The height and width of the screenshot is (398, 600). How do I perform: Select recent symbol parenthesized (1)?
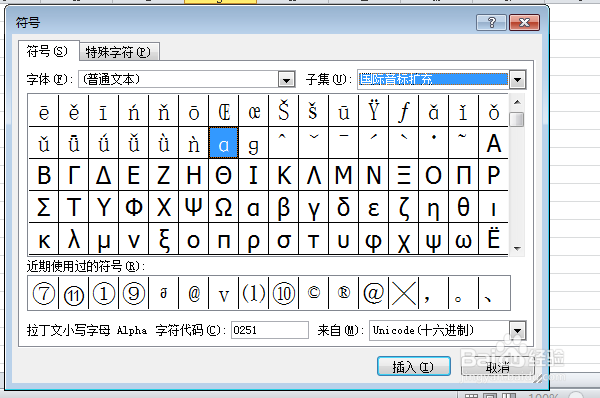(x=253, y=293)
